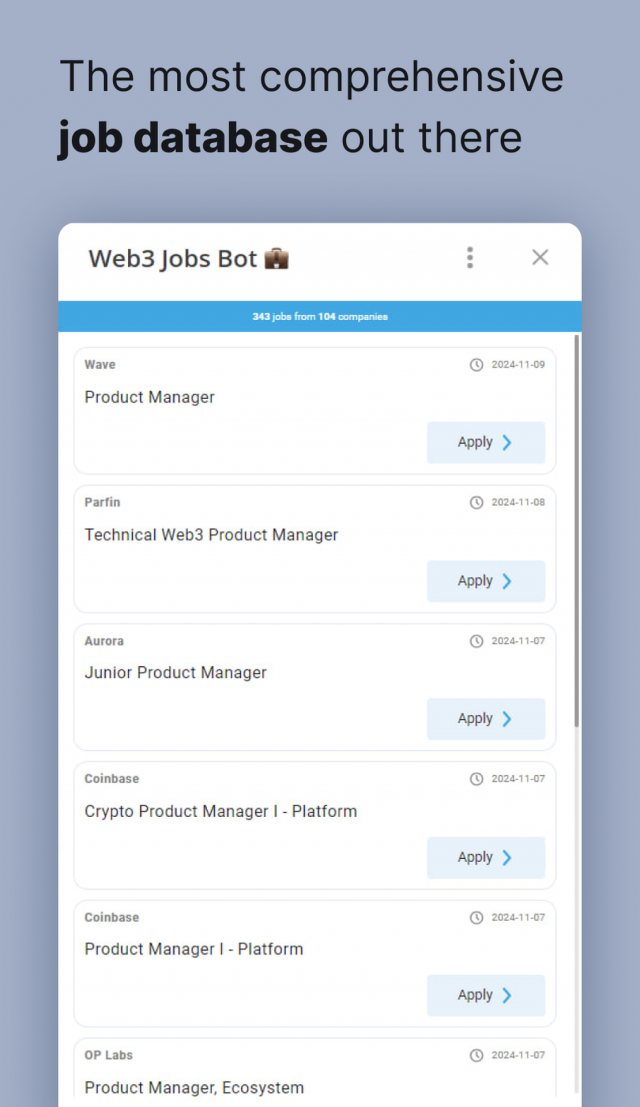
Task: Click clock icon on the Wave job card
Action: [476, 365]
